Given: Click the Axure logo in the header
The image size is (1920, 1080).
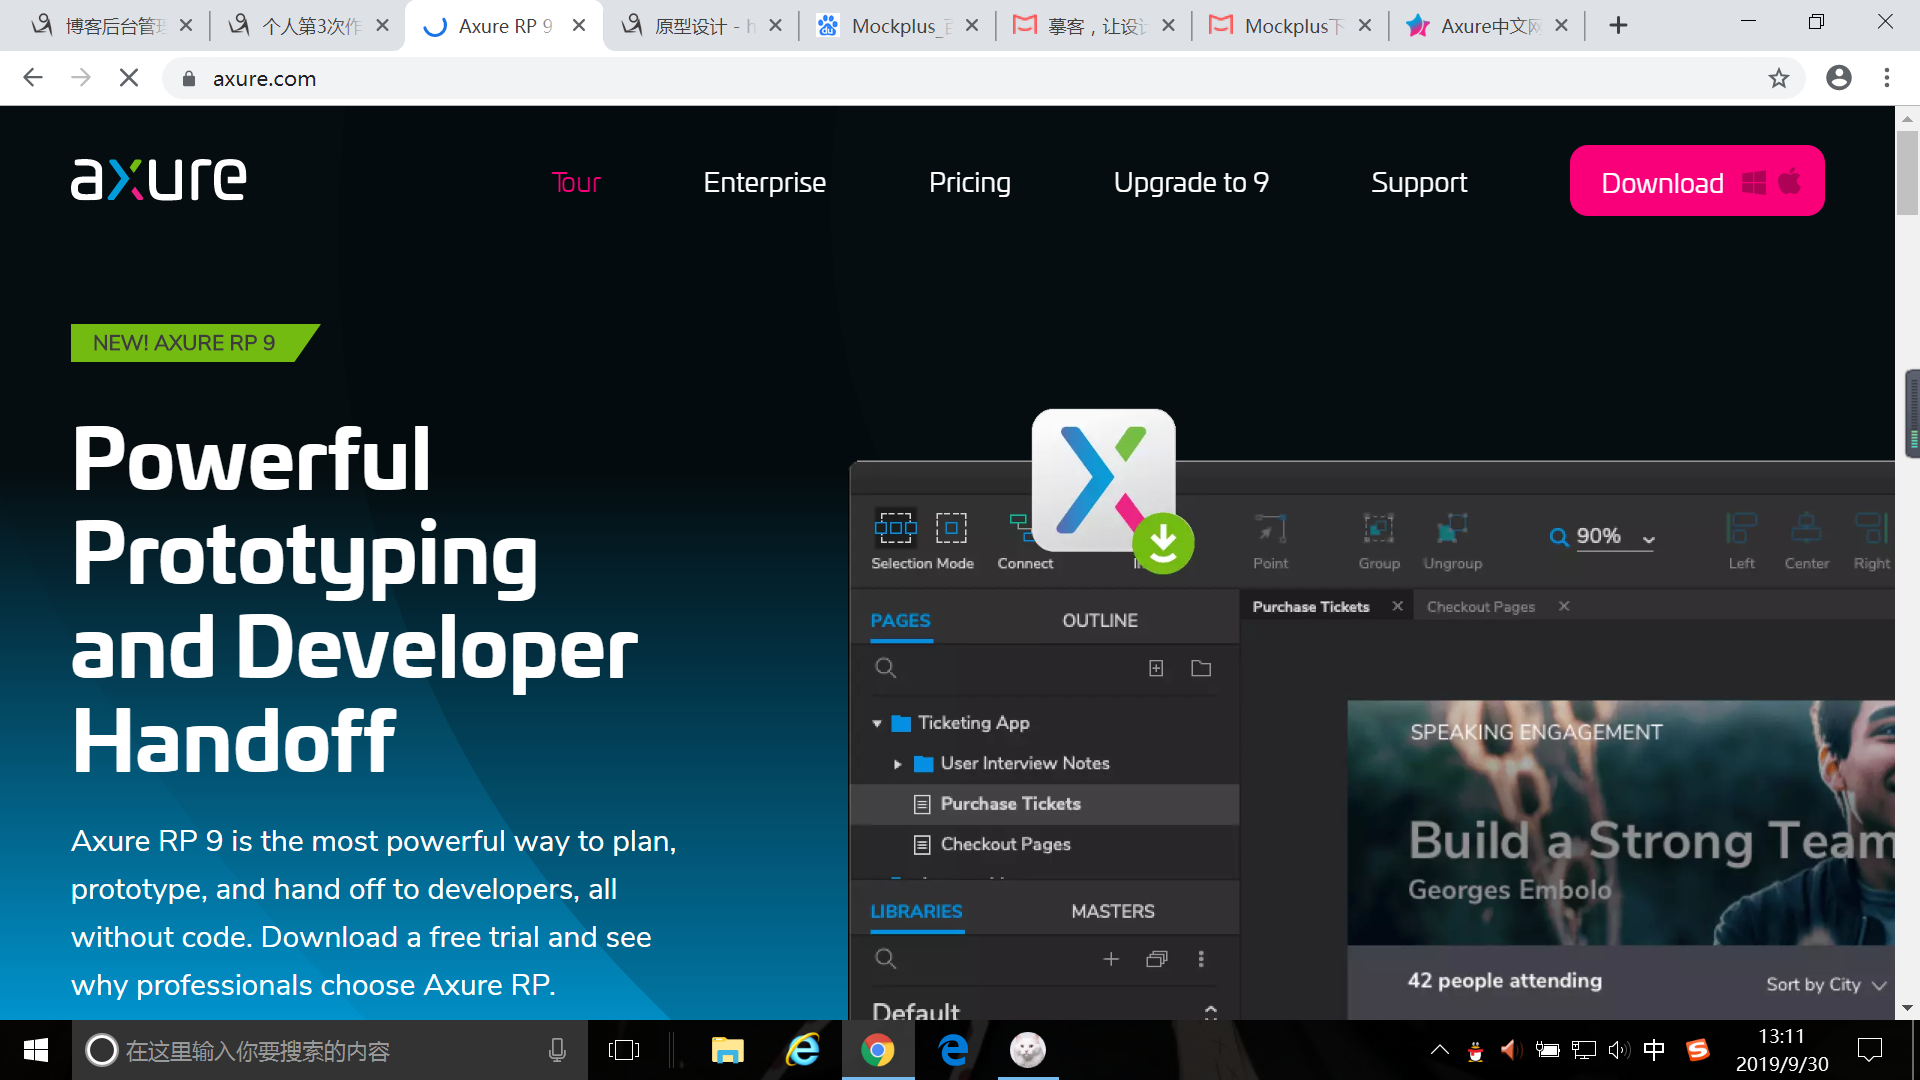Looking at the screenshot, I should [x=158, y=180].
